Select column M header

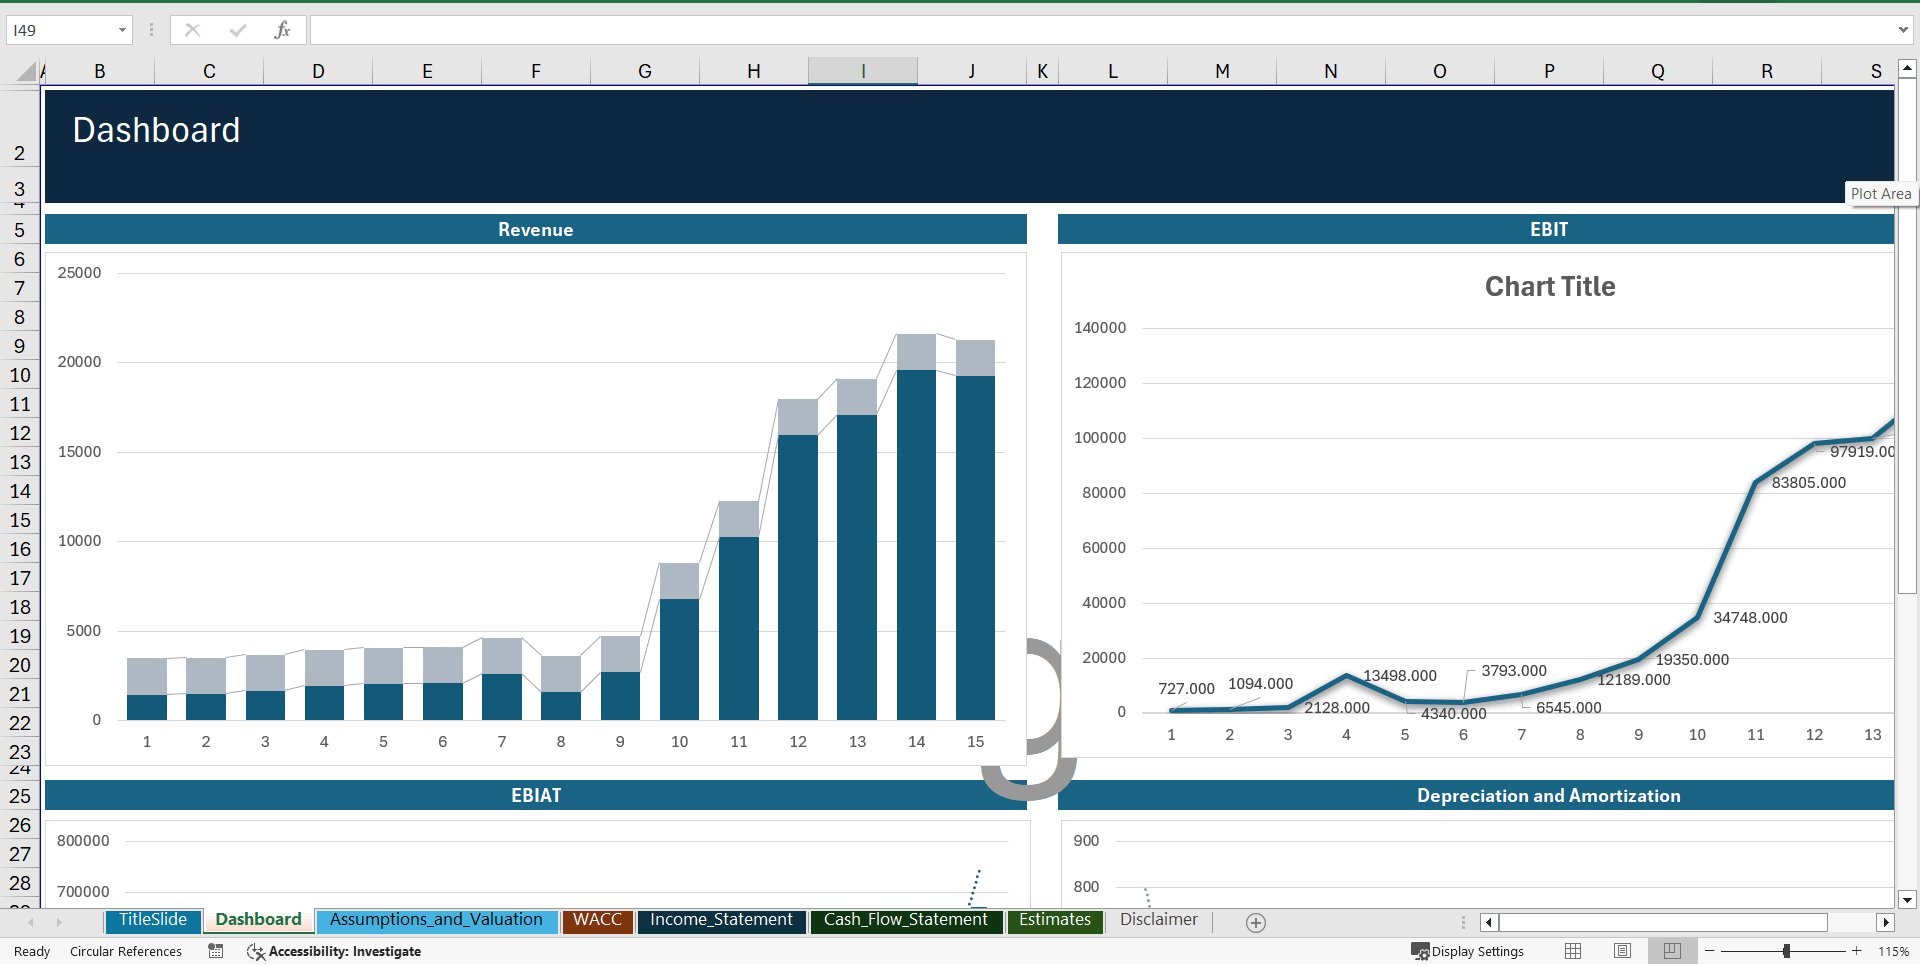tap(1222, 71)
